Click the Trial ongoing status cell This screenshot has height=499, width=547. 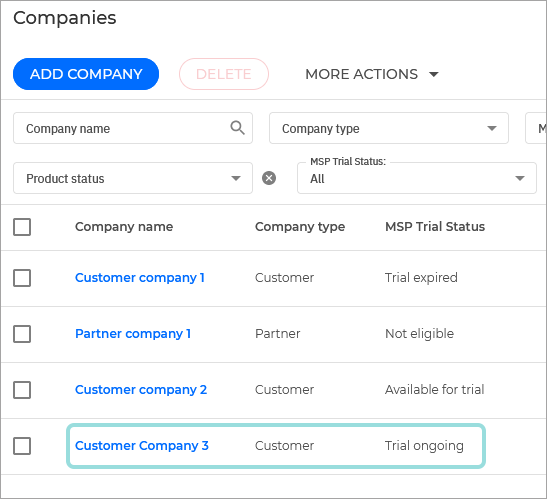pyautogui.click(x=424, y=446)
